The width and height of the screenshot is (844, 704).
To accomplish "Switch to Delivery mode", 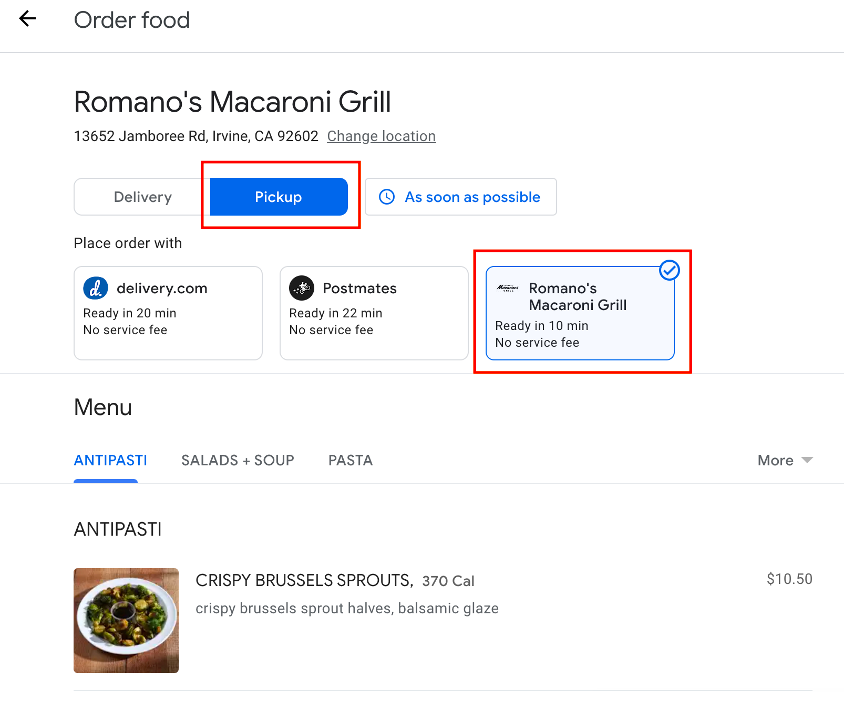I will 142,197.
